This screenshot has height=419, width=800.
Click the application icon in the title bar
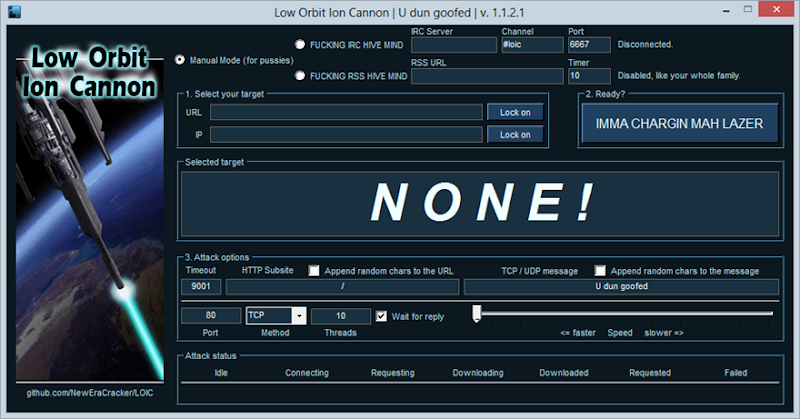pyautogui.click(x=14, y=12)
